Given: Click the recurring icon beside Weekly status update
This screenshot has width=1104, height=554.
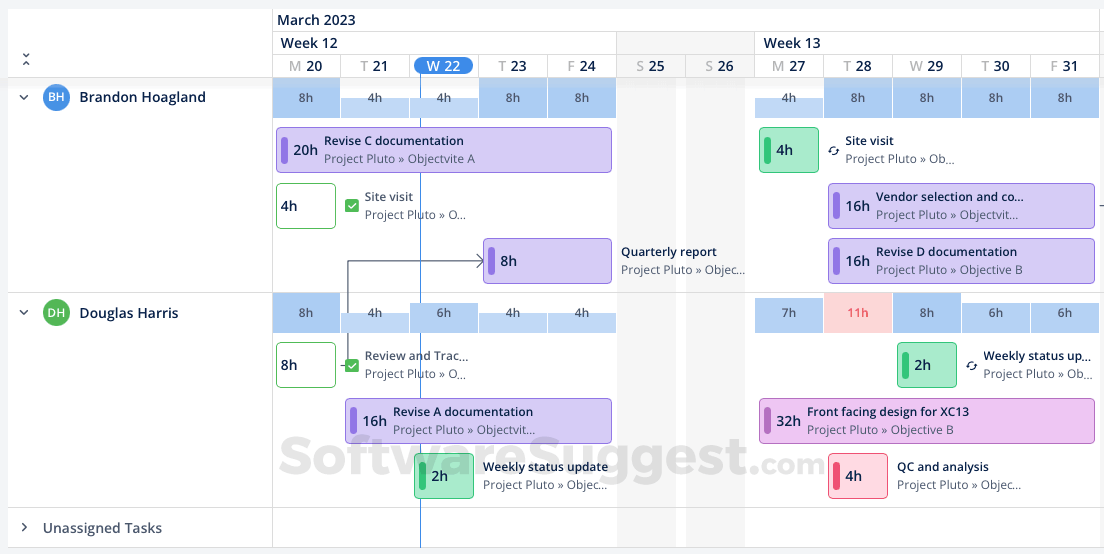Looking at the screenshot, I should (x=972, y=366).
